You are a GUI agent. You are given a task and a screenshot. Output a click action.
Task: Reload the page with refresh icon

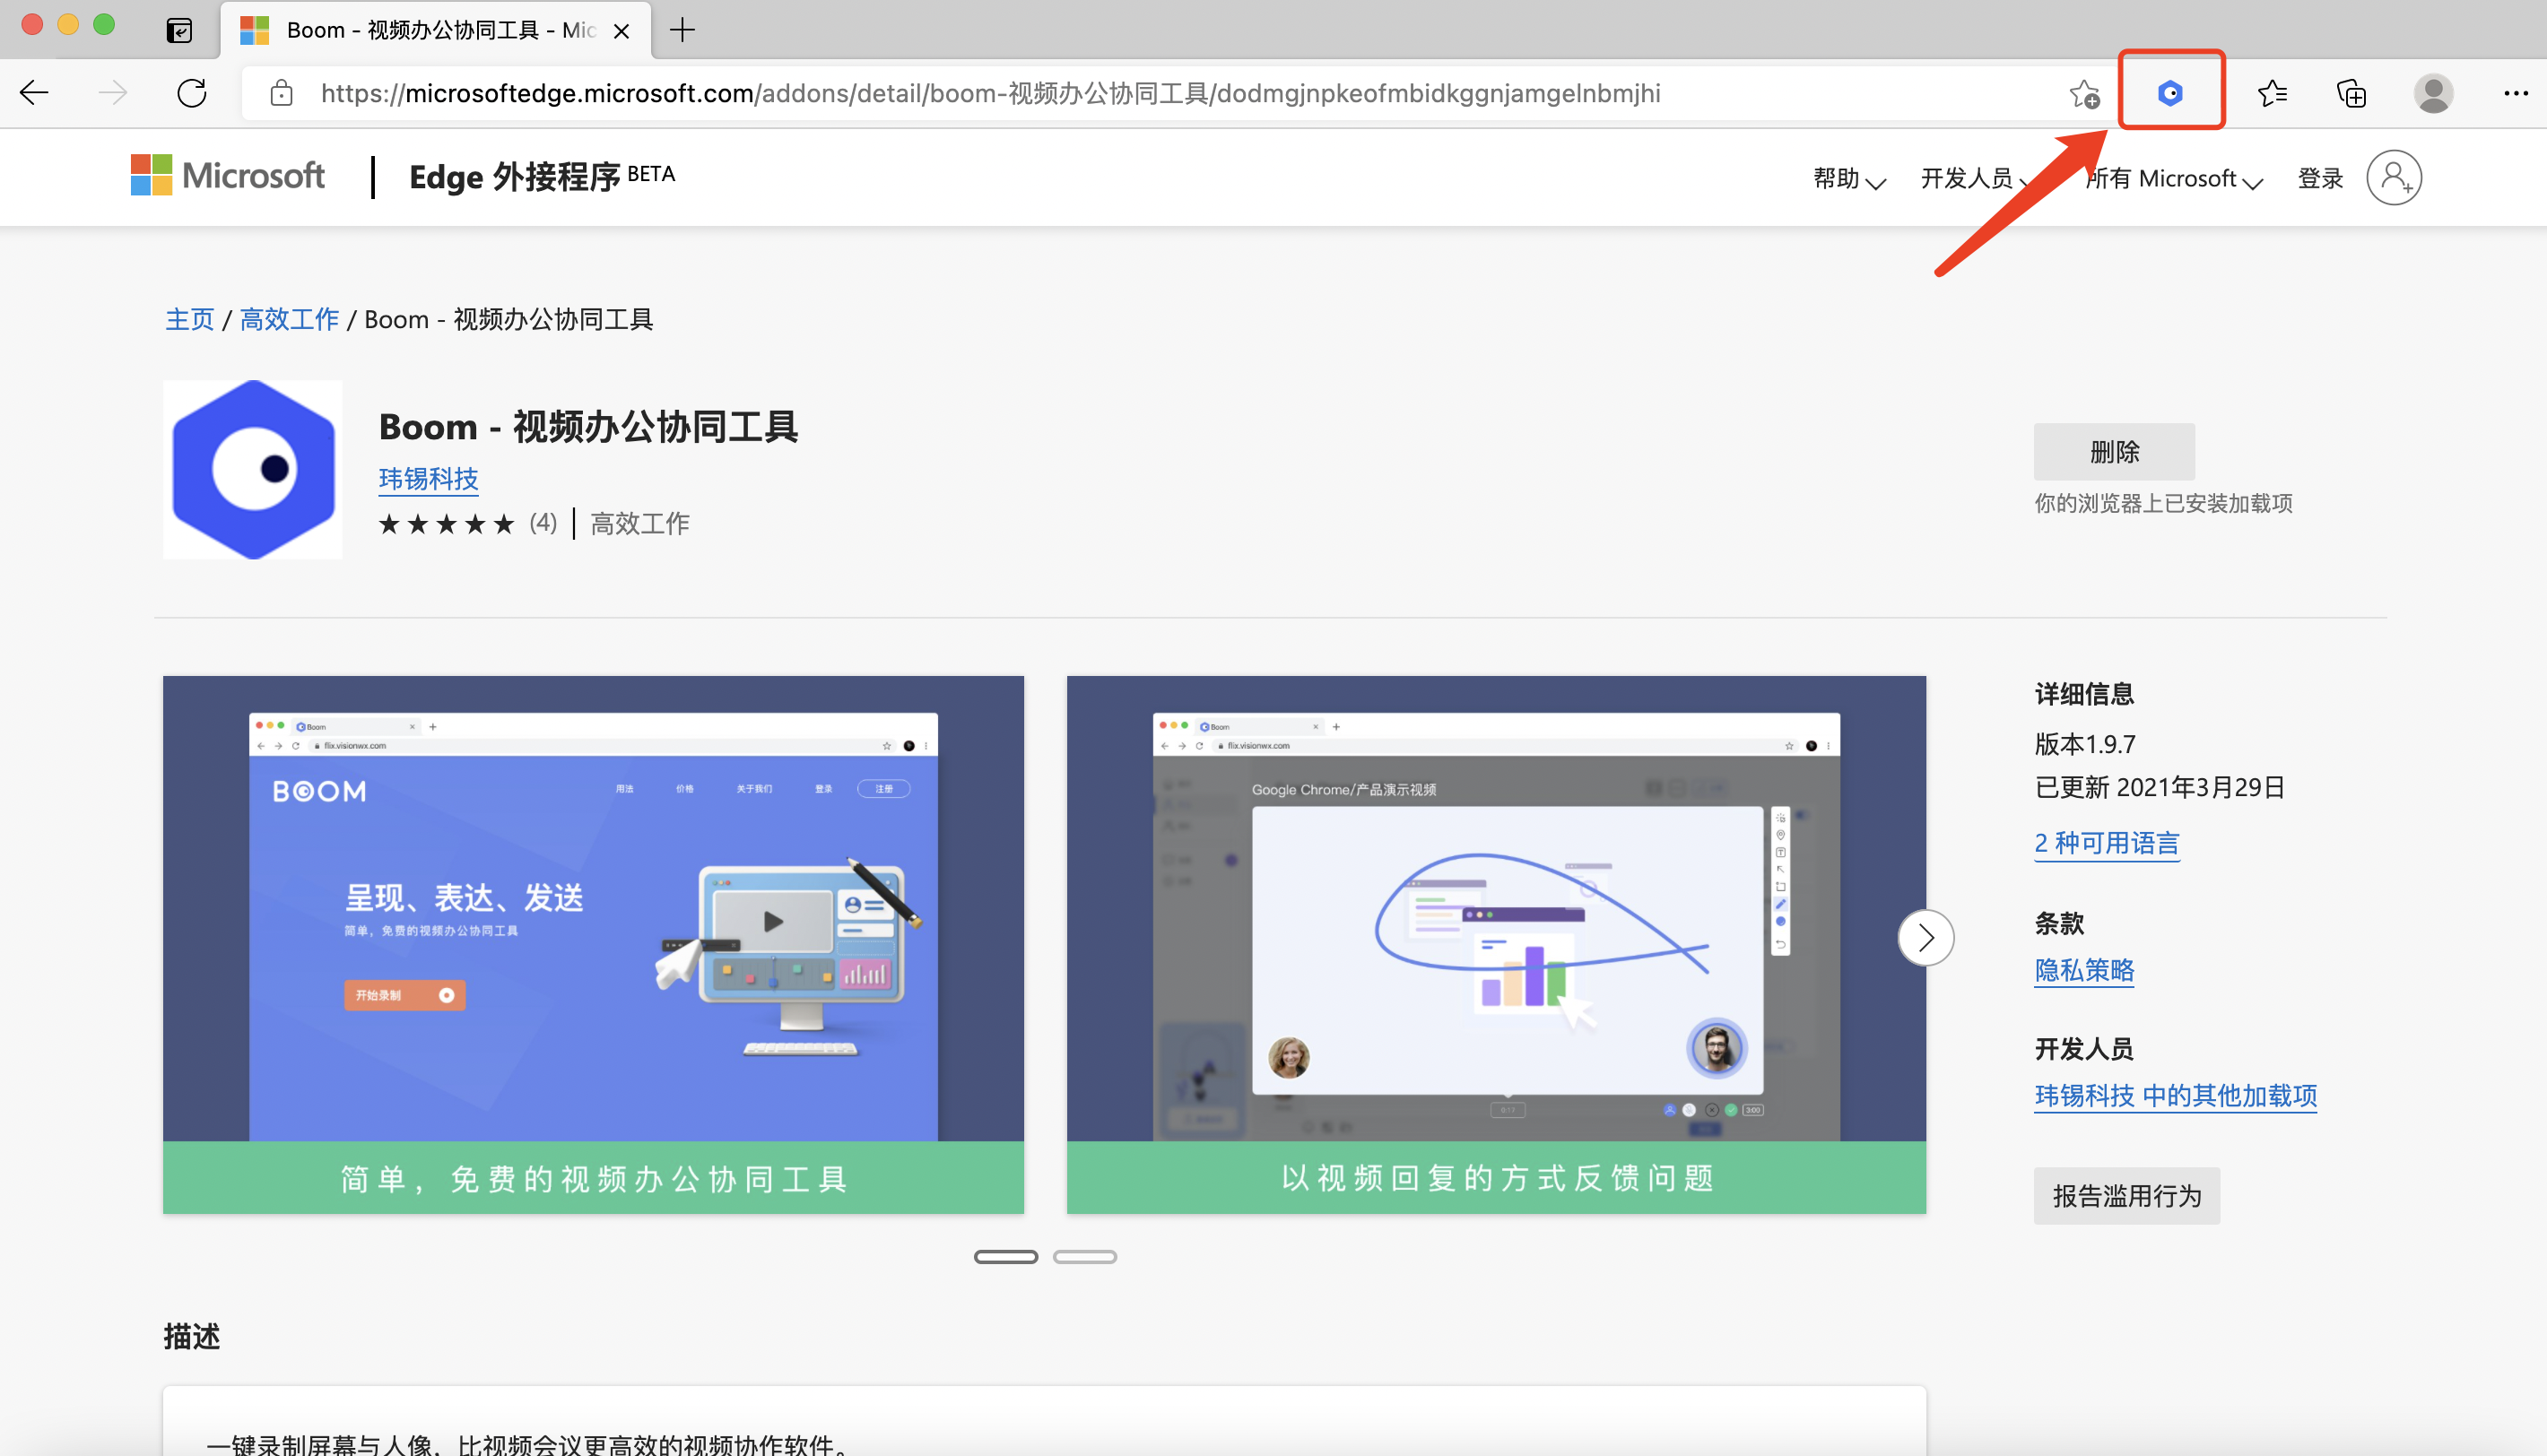[192, 93]
